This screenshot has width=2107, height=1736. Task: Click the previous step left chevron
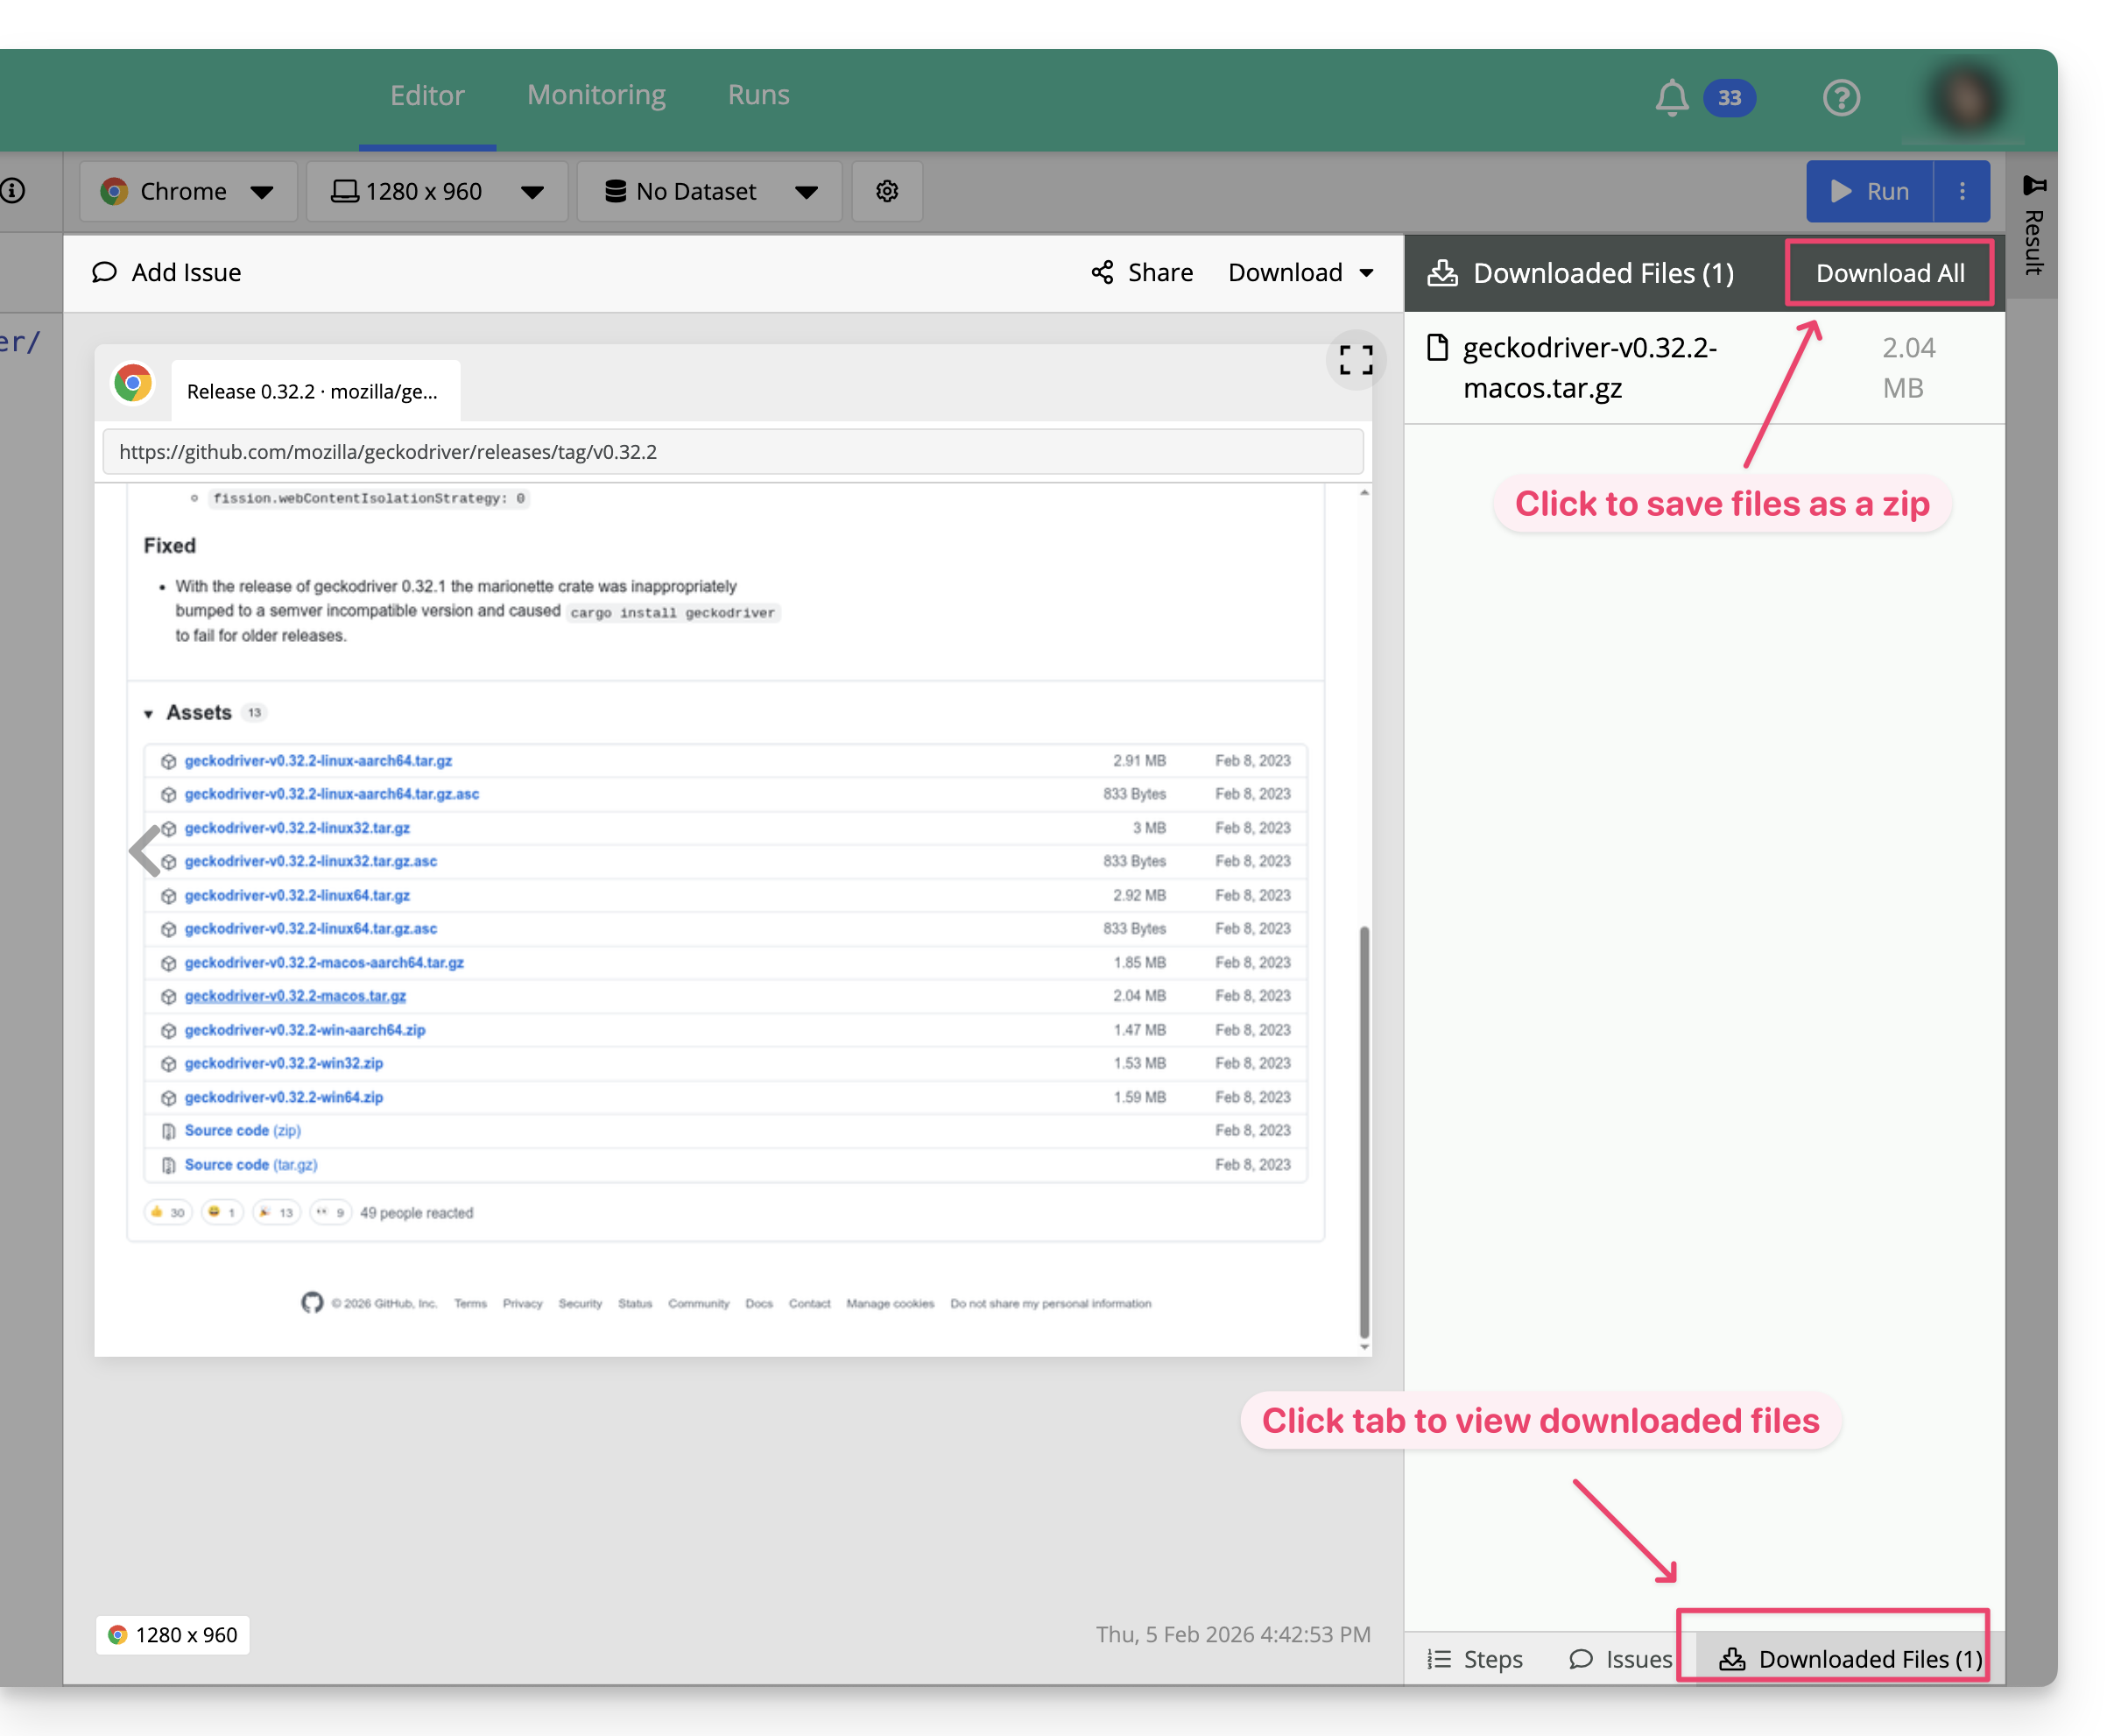(146, 851)
